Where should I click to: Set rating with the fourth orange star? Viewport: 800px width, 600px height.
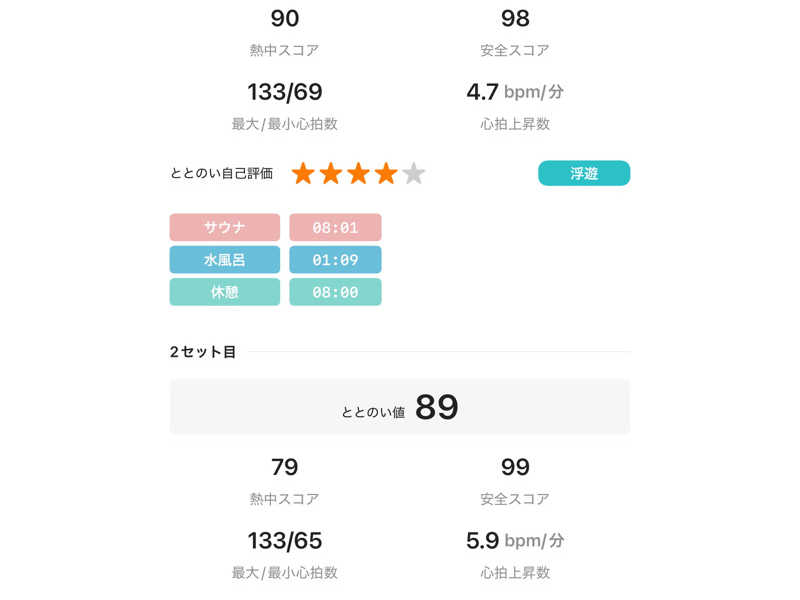[x=386, y=174]
